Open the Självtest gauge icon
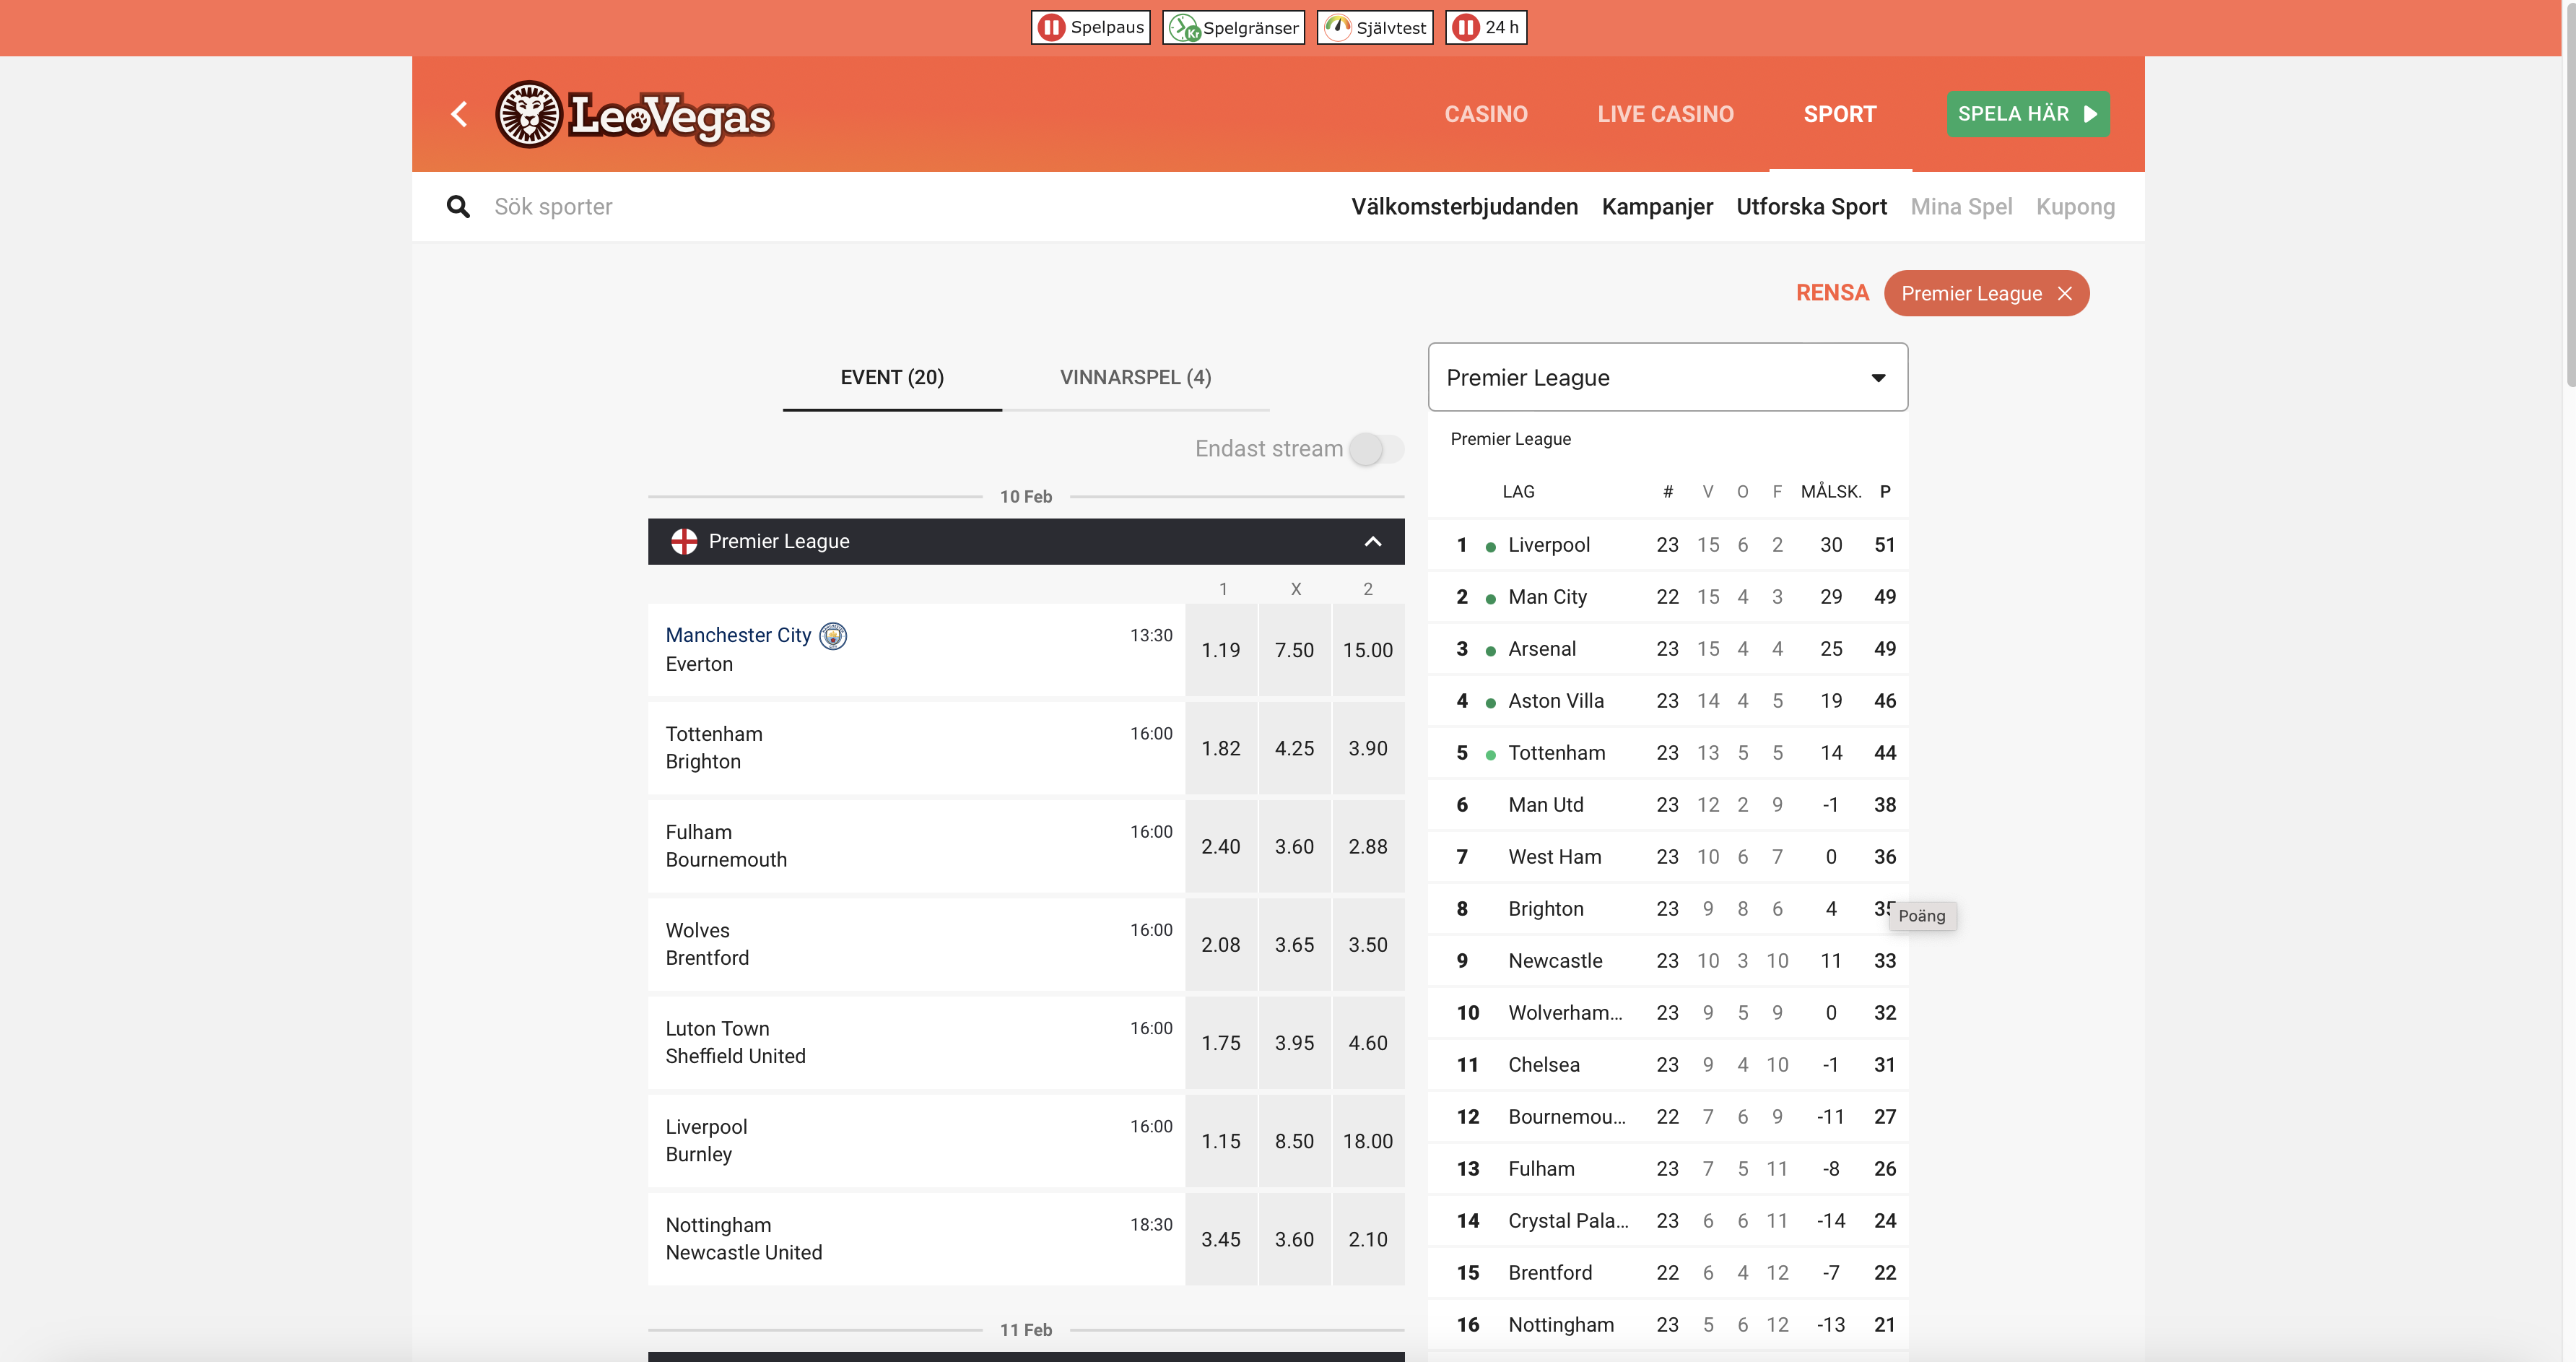Image resolution: width=2576 pixels, height=1362 pixels. (1338, 27)
